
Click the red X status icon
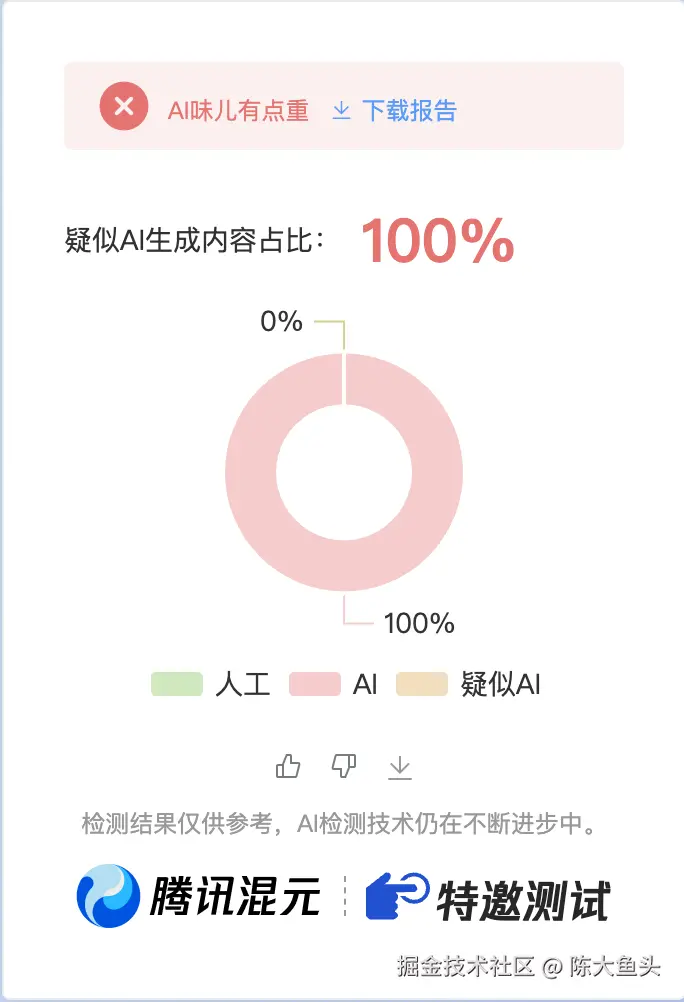point(124,107)
